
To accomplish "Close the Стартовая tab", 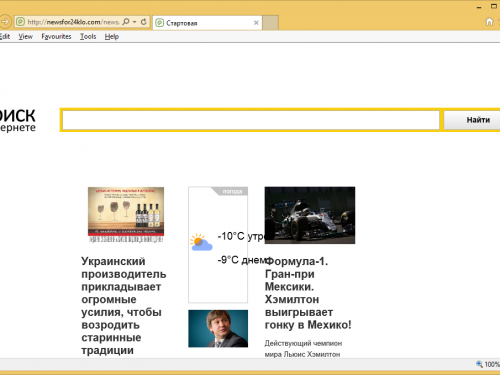I will pos(256,23).
